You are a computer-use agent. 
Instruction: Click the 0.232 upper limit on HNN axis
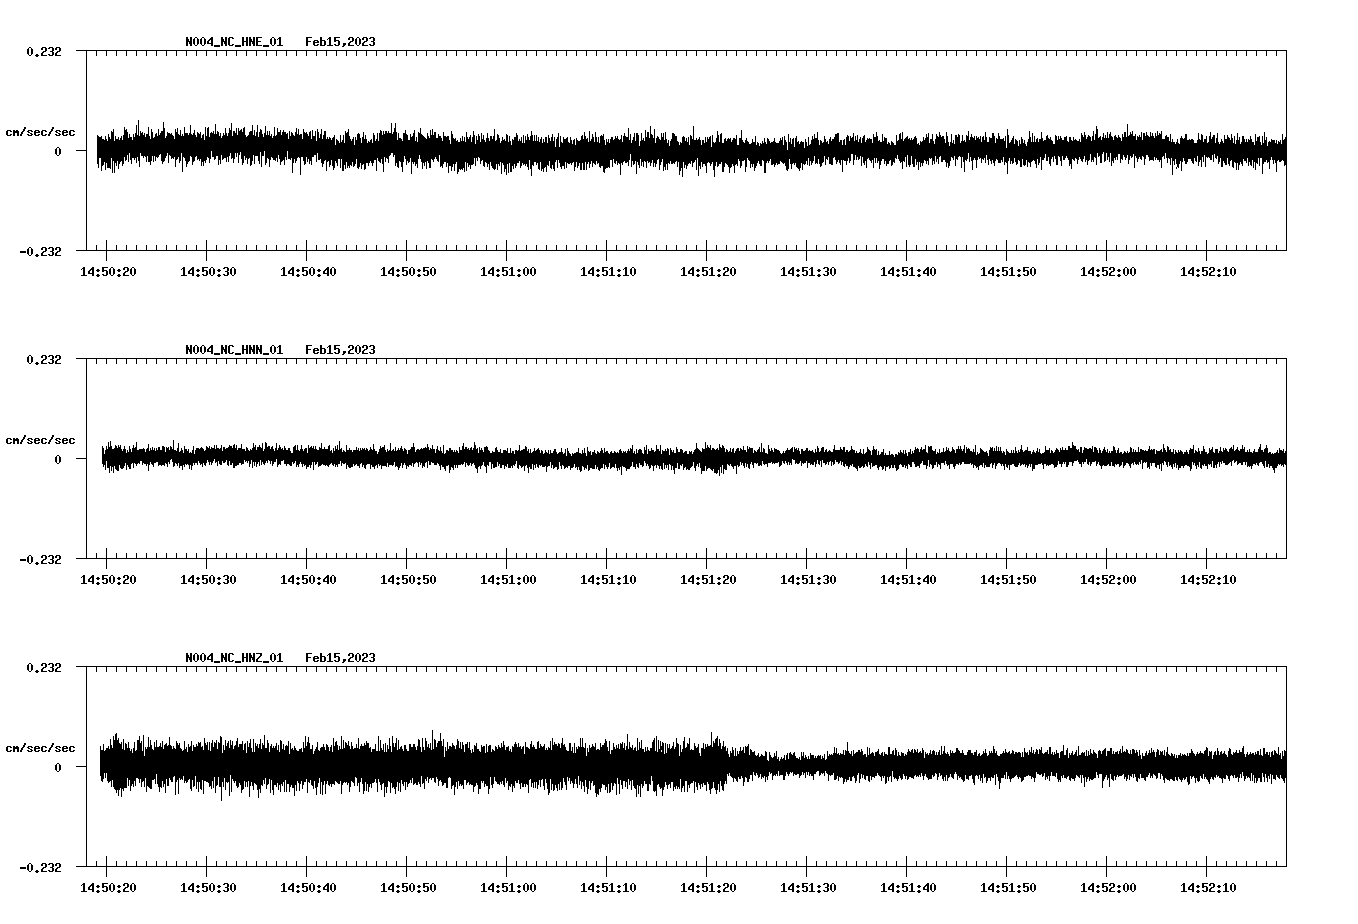43,360
